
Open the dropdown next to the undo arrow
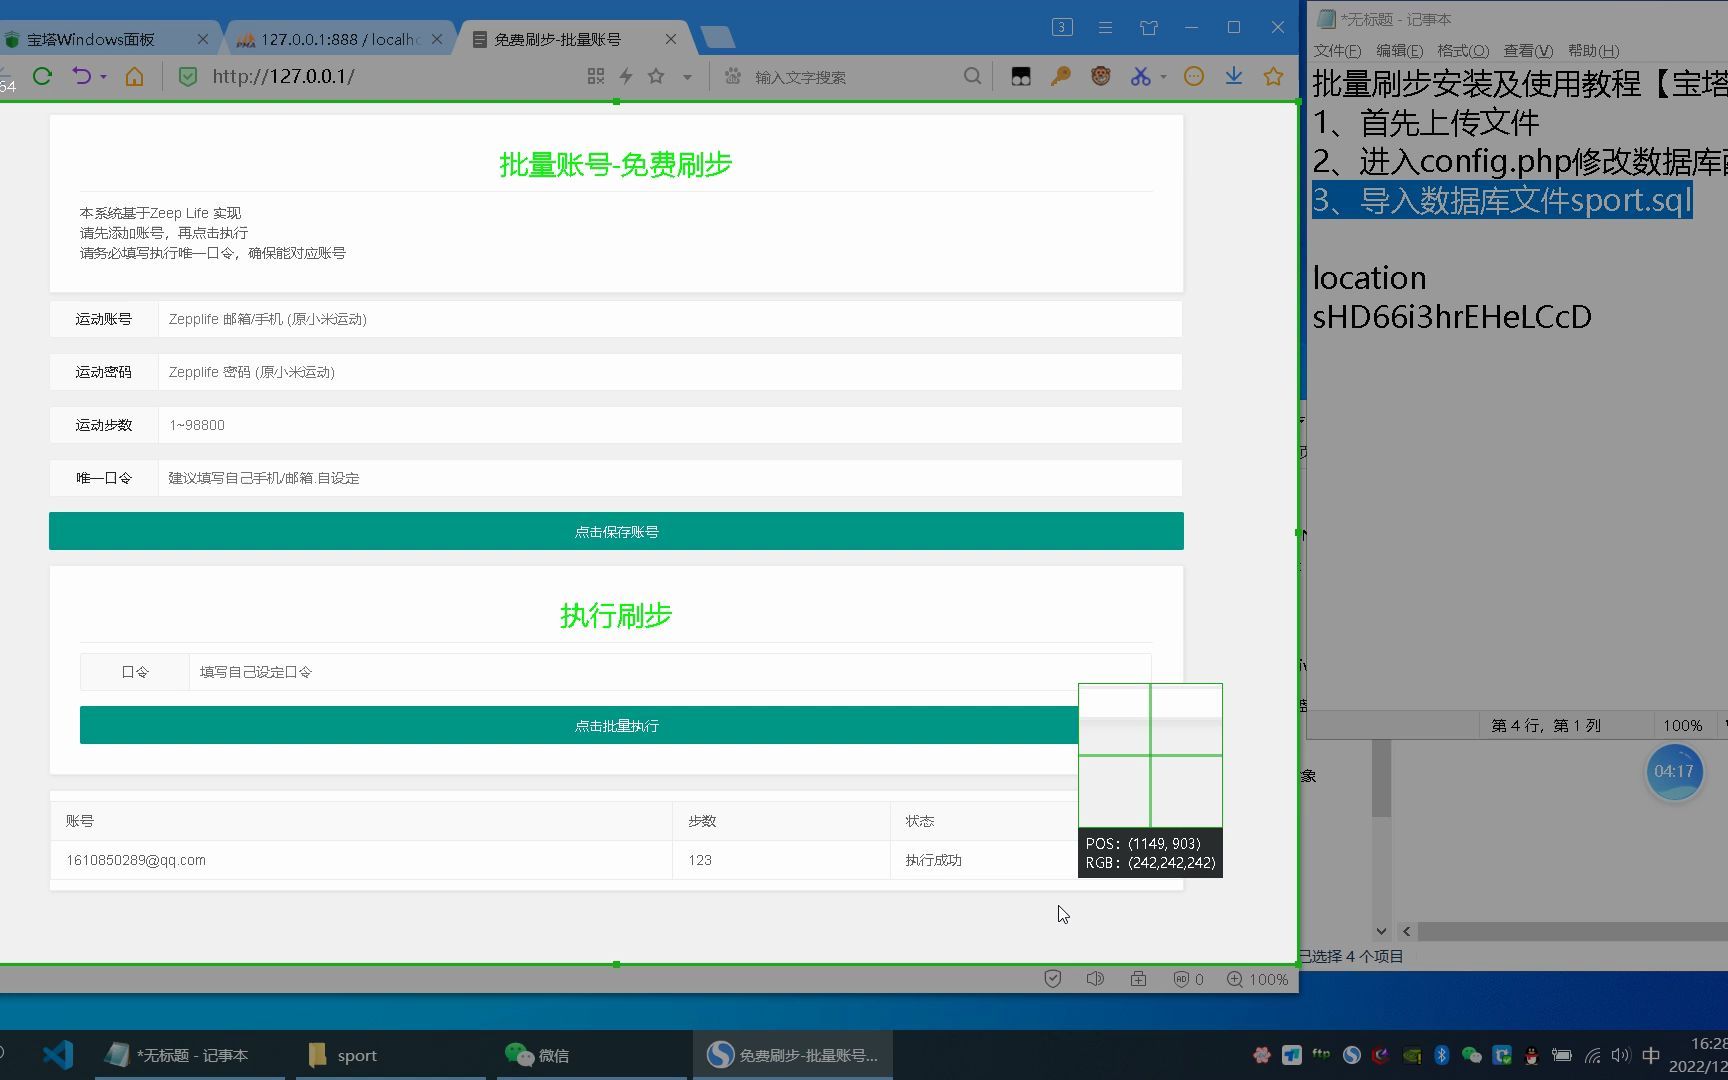coord(103,77)
